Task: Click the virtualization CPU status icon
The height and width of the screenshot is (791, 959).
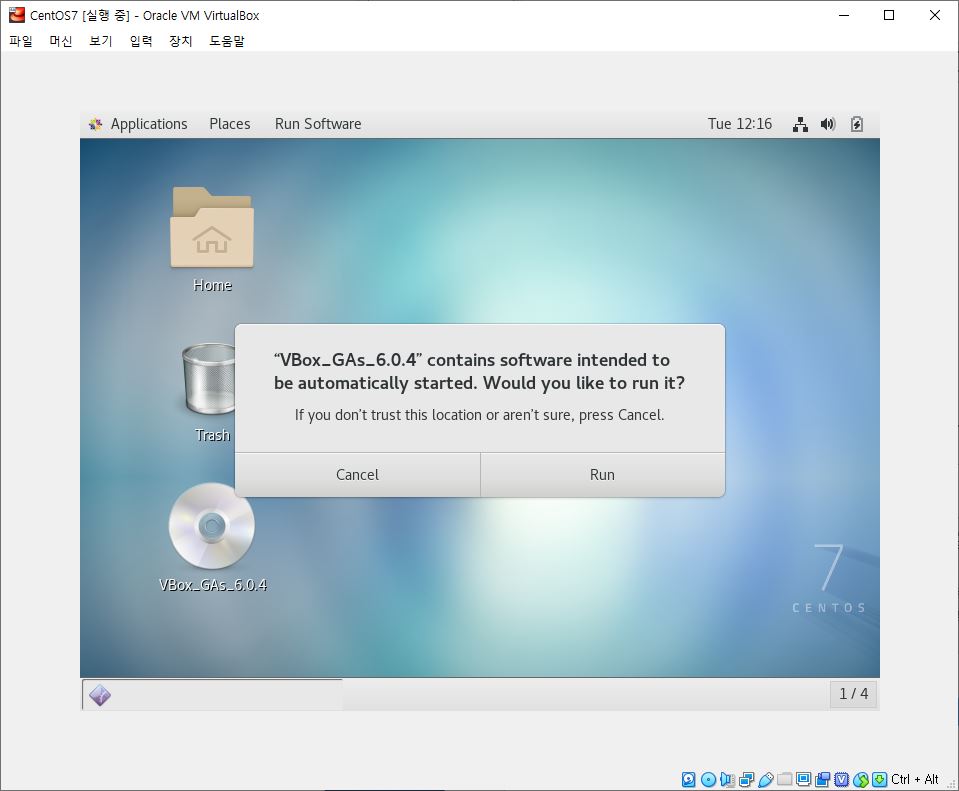Action: 842,779
